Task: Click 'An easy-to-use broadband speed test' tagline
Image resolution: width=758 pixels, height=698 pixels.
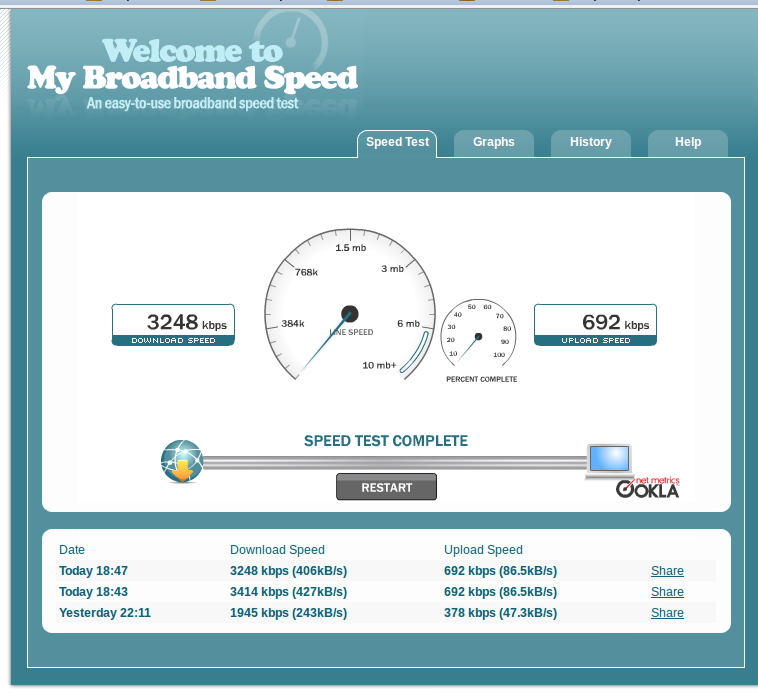Action: click(192, 103)
